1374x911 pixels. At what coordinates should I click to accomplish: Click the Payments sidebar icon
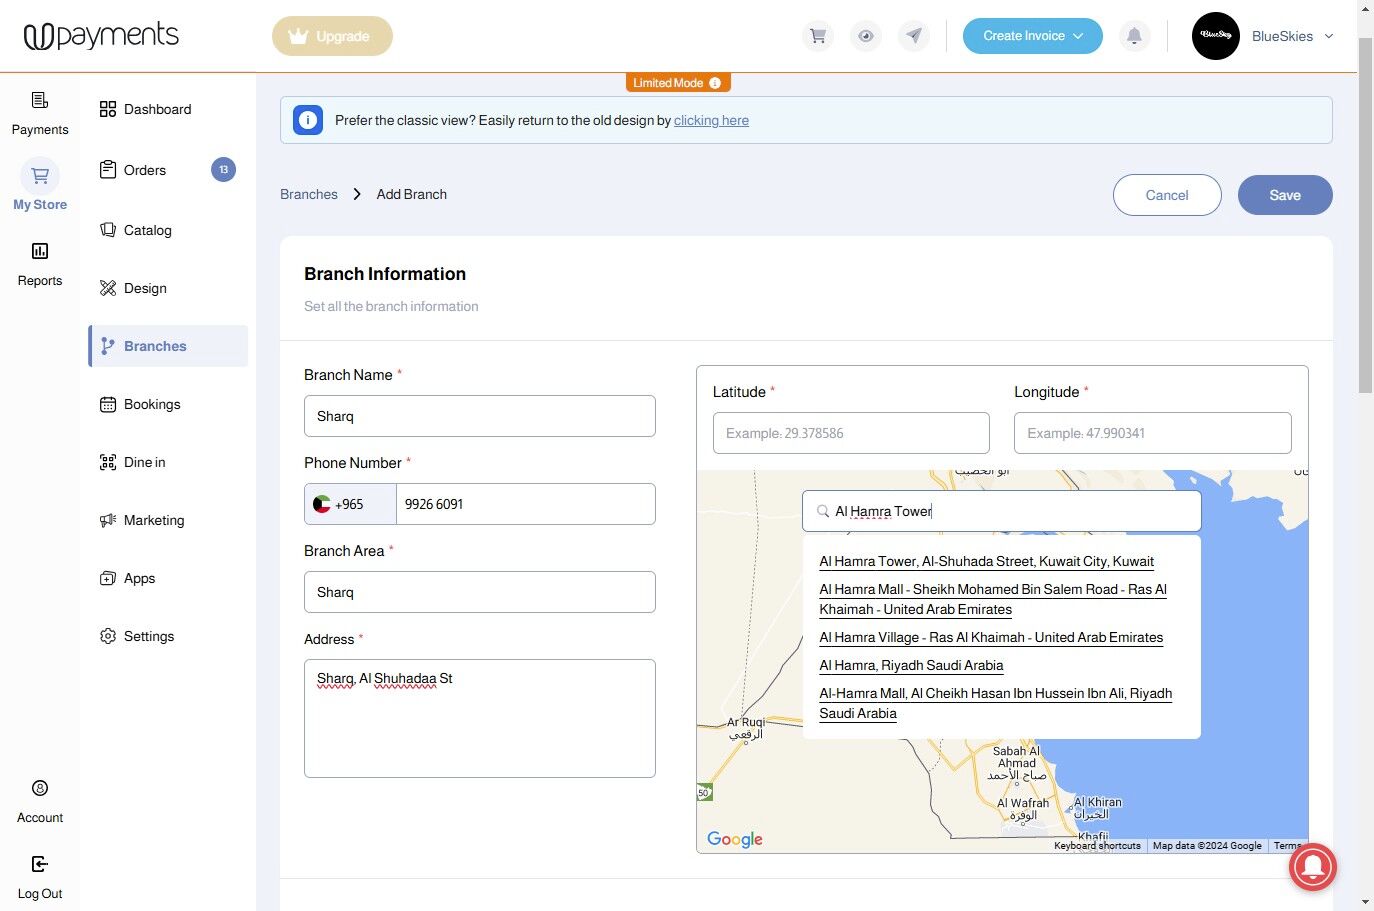40,100
